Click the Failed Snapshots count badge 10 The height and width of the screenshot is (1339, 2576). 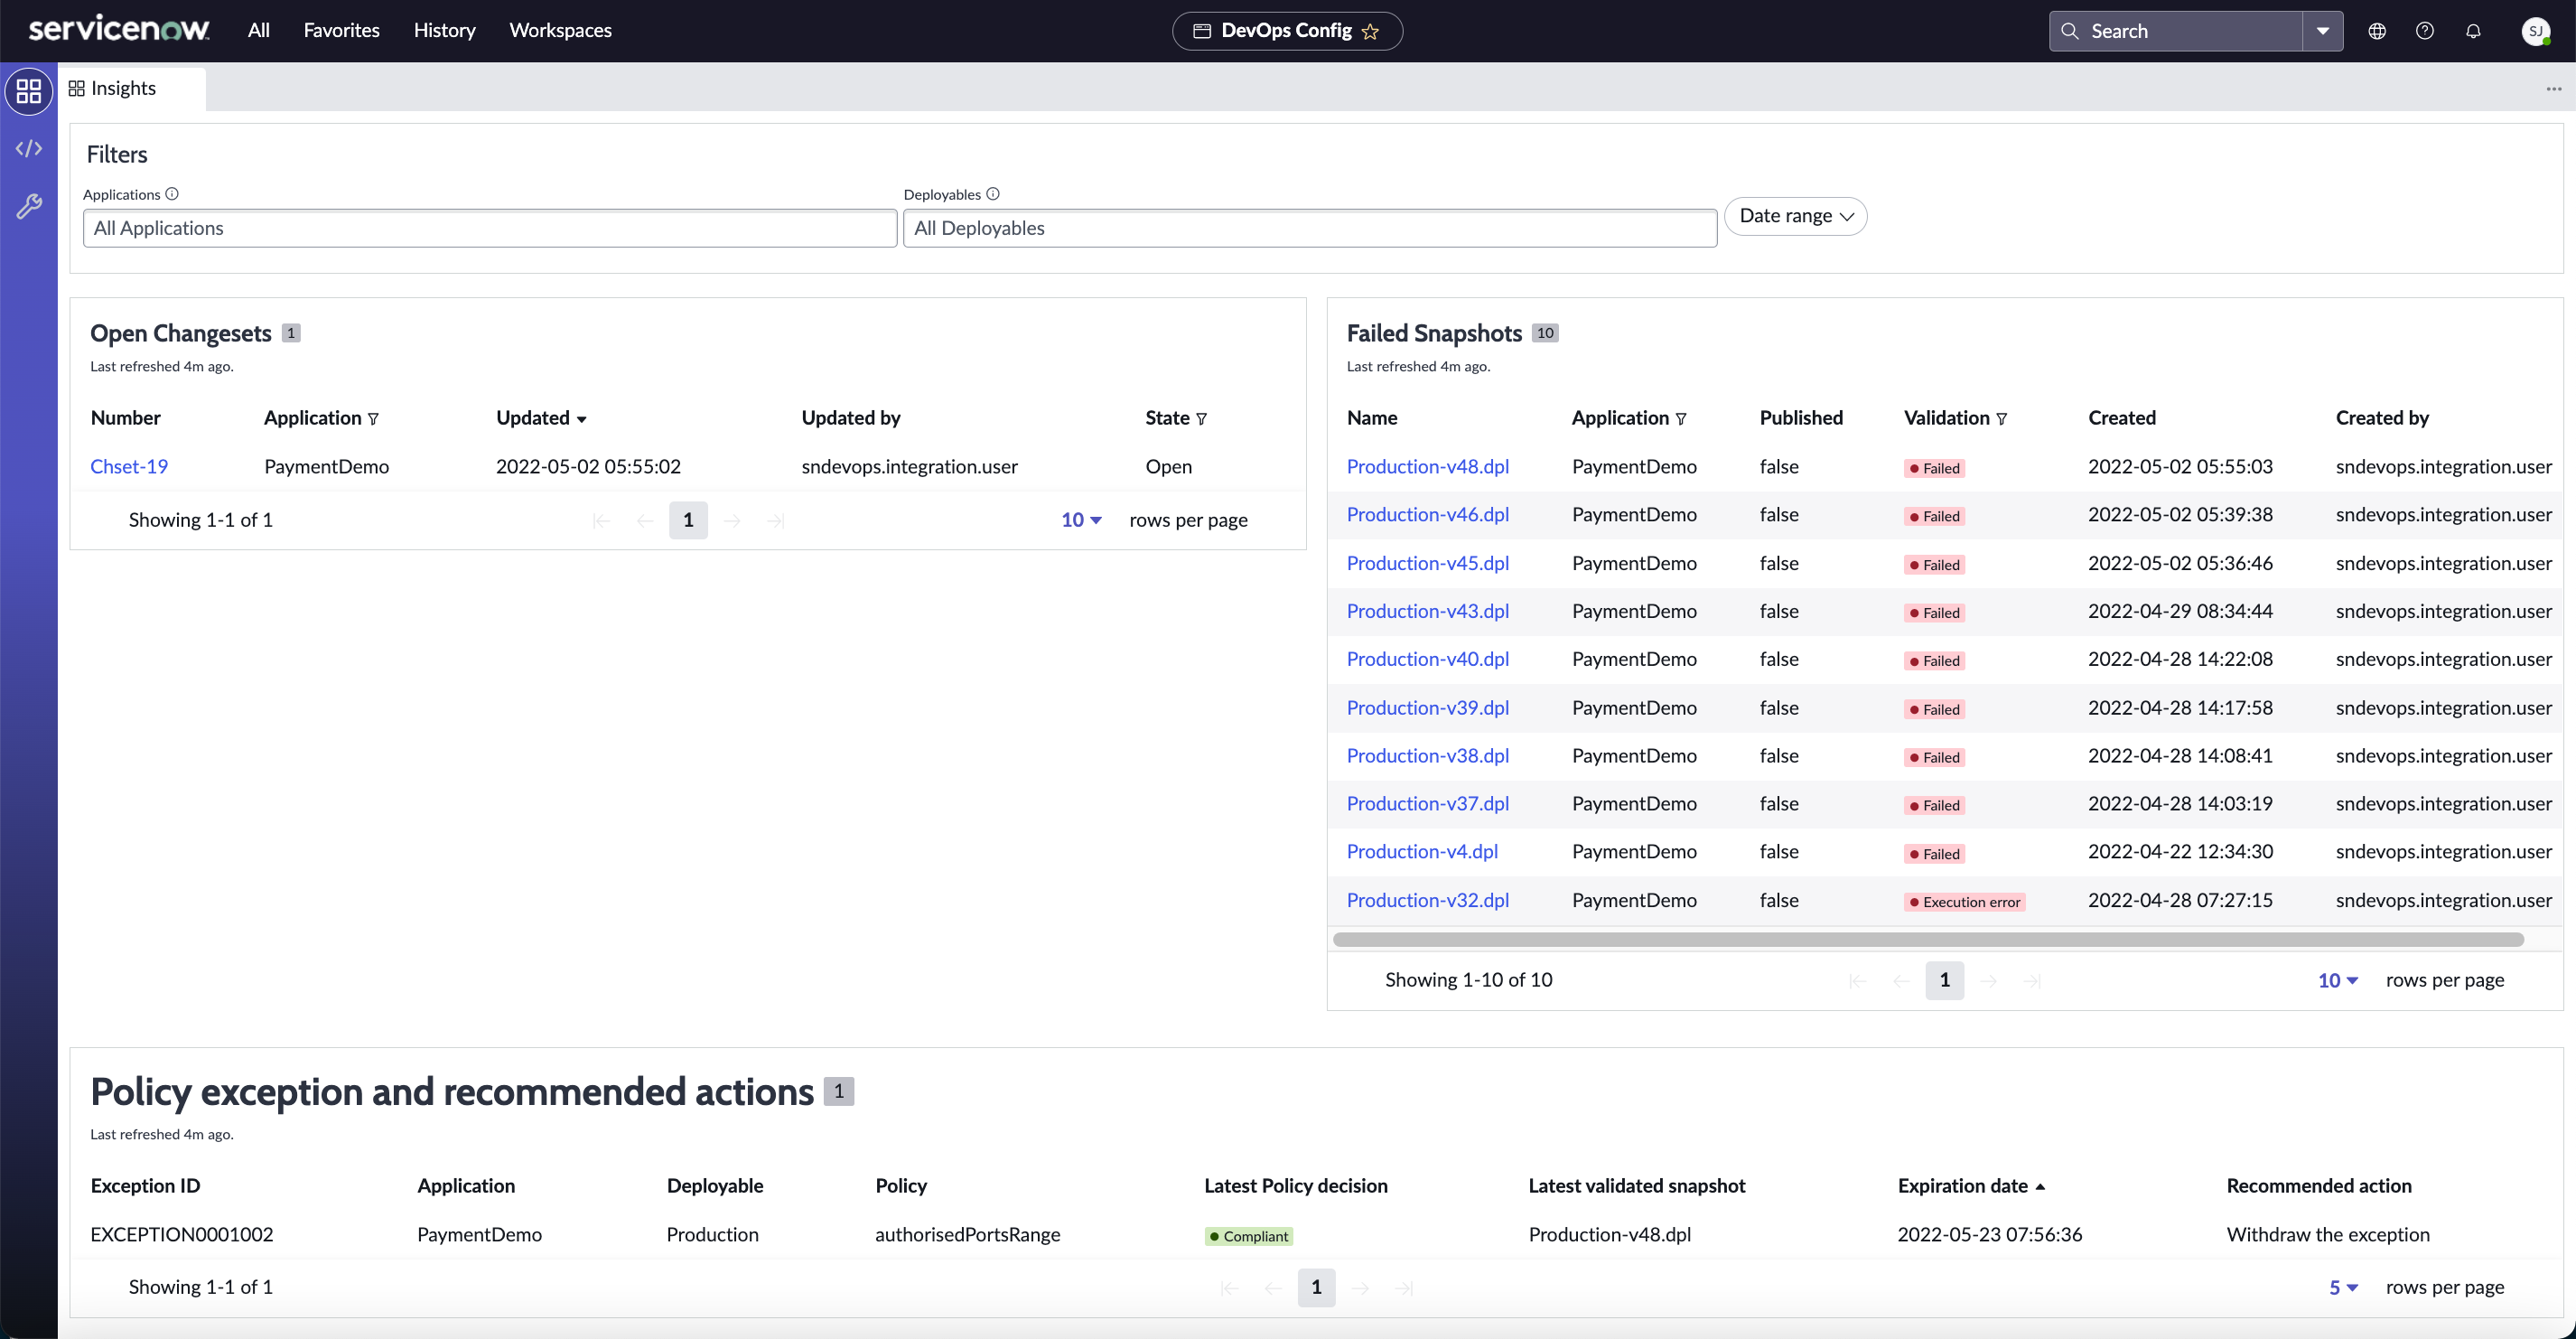tap(1545, 333)
